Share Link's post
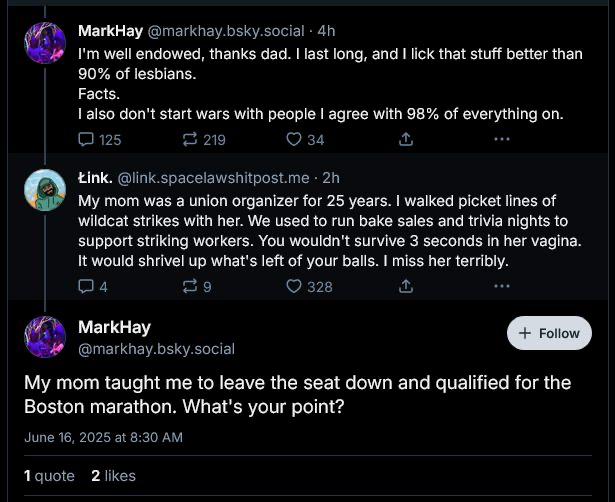The image size is (615, 502). [x=406, y=287]
